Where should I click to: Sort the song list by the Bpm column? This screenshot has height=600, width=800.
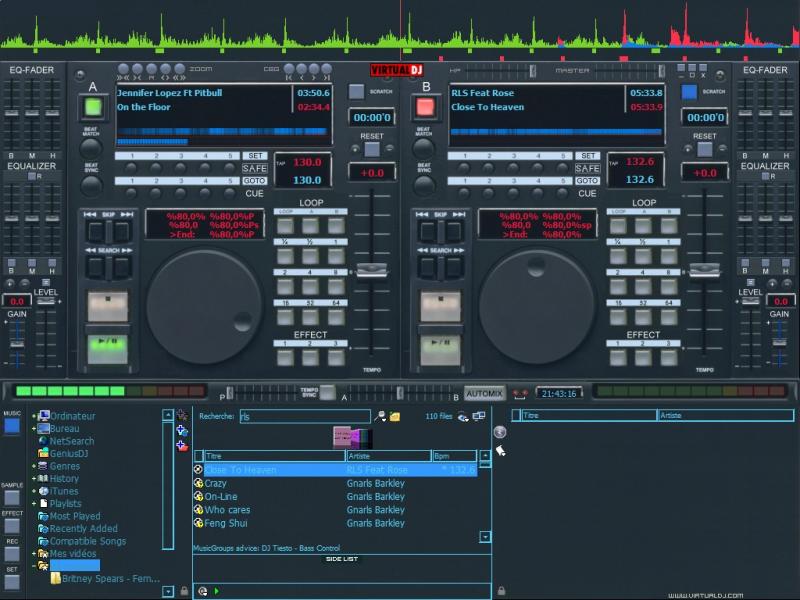(454, 456)
